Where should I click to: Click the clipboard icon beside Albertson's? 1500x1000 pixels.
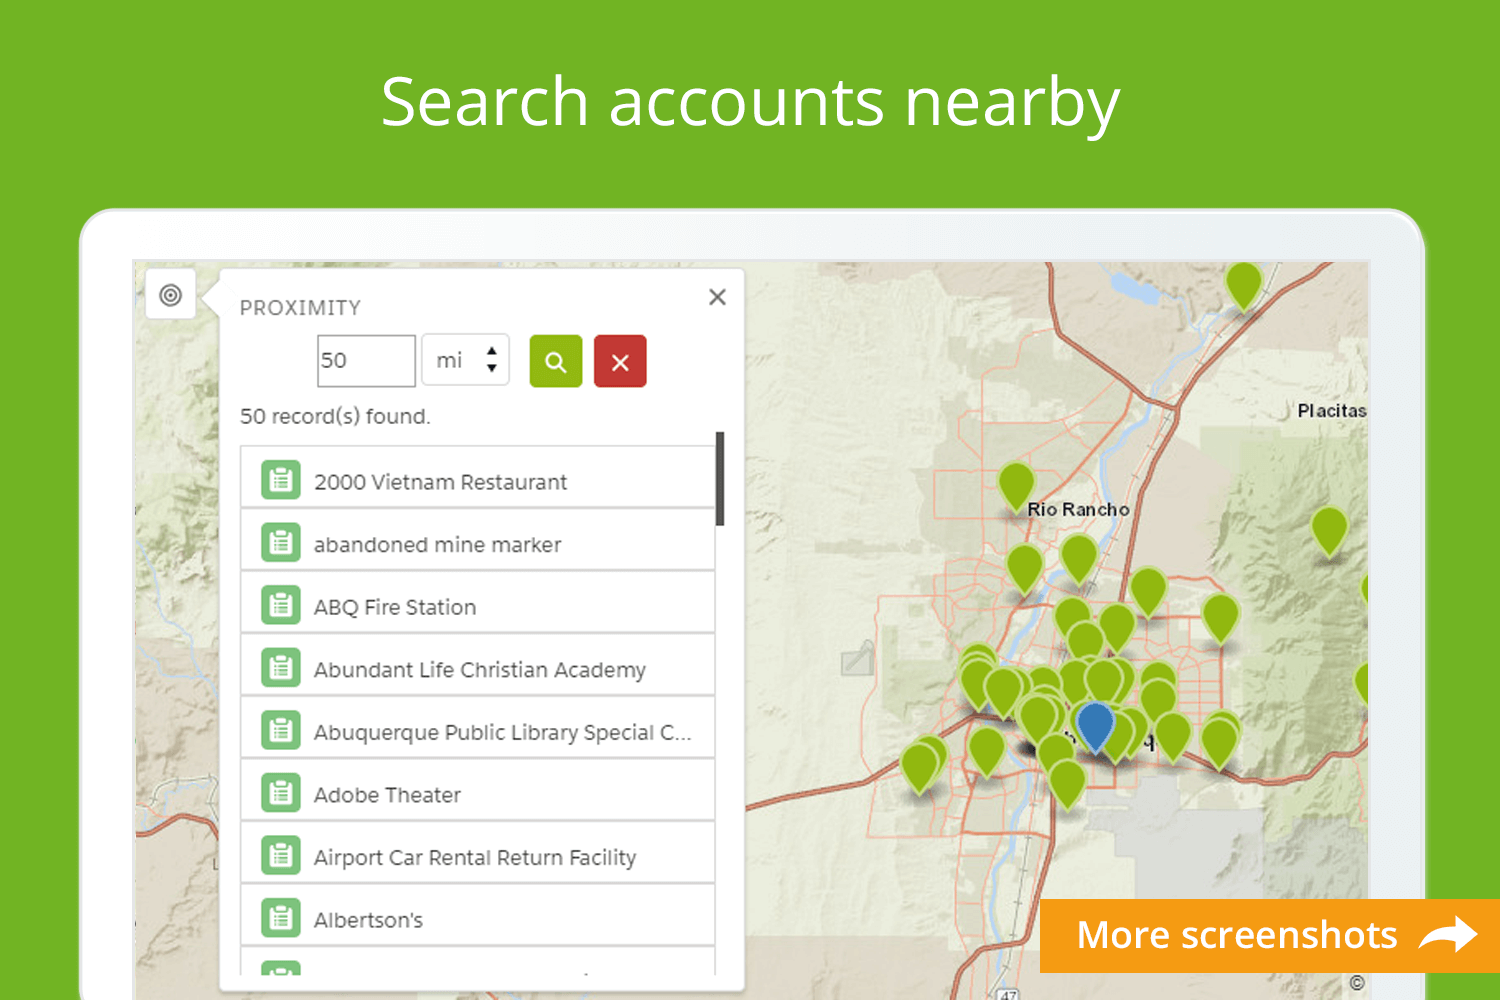pos(280,917)
